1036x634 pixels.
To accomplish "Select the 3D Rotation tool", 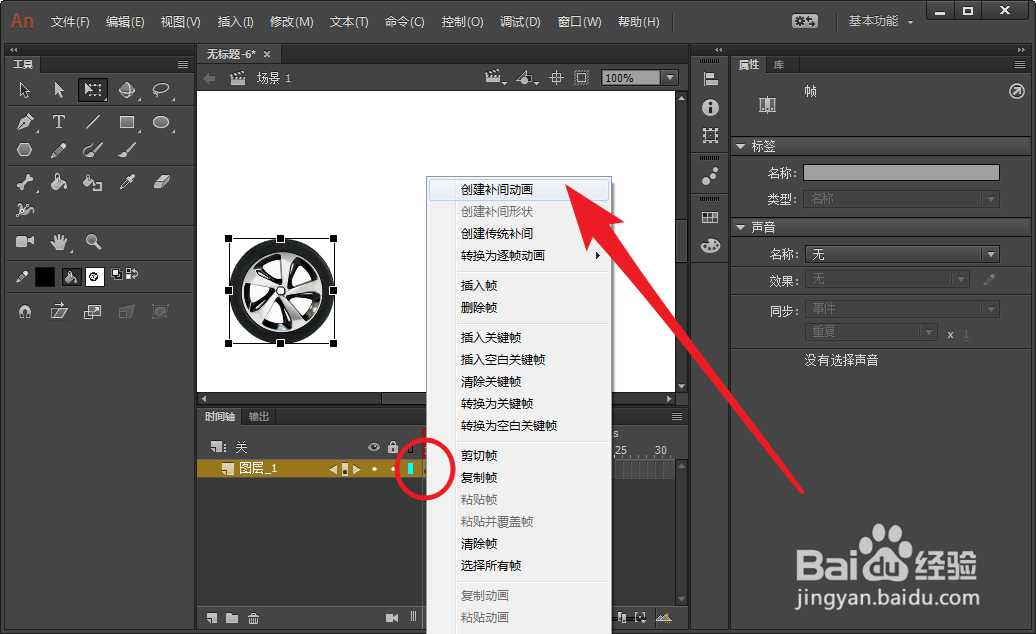I will click(127, 90).
